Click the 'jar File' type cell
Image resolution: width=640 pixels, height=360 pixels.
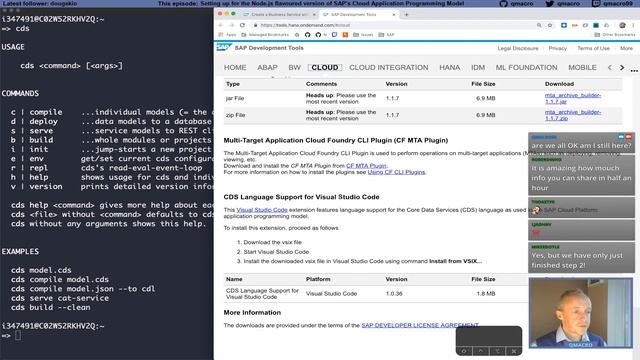(235, 98)
